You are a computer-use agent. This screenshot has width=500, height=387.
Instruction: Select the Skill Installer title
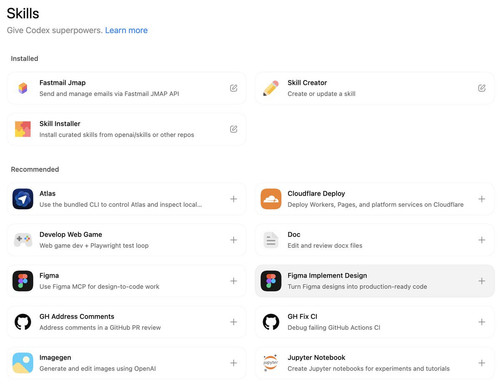tap(60, 124)
